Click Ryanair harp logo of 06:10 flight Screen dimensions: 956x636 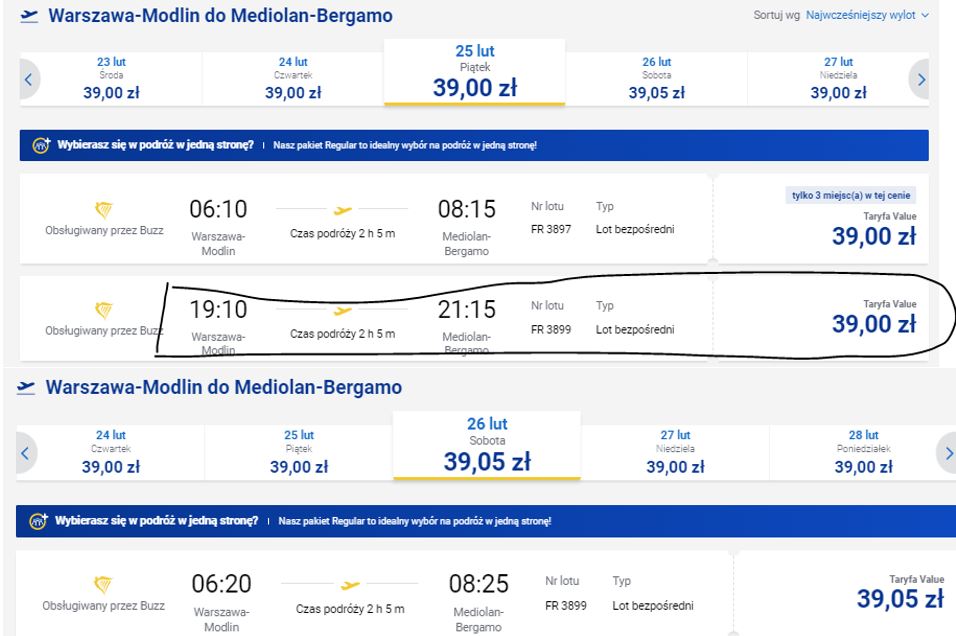pyautogui.click(x=104, y=210)
